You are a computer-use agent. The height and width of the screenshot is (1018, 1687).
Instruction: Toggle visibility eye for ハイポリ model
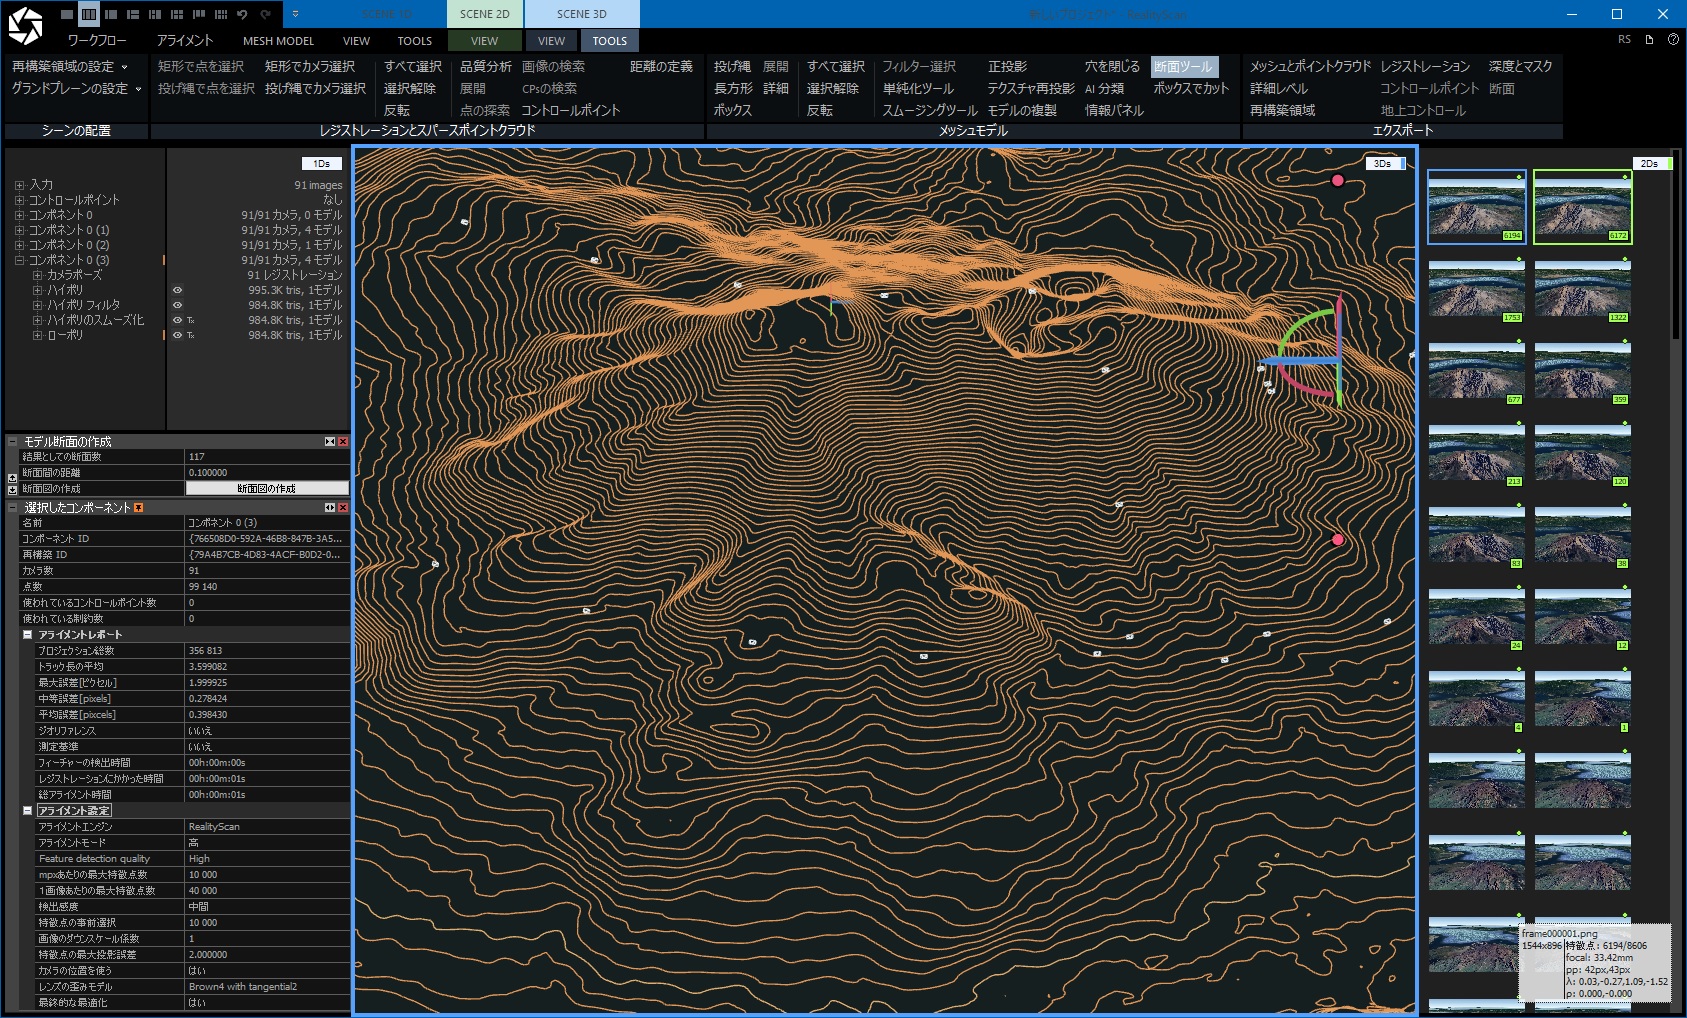click(177, 290)
